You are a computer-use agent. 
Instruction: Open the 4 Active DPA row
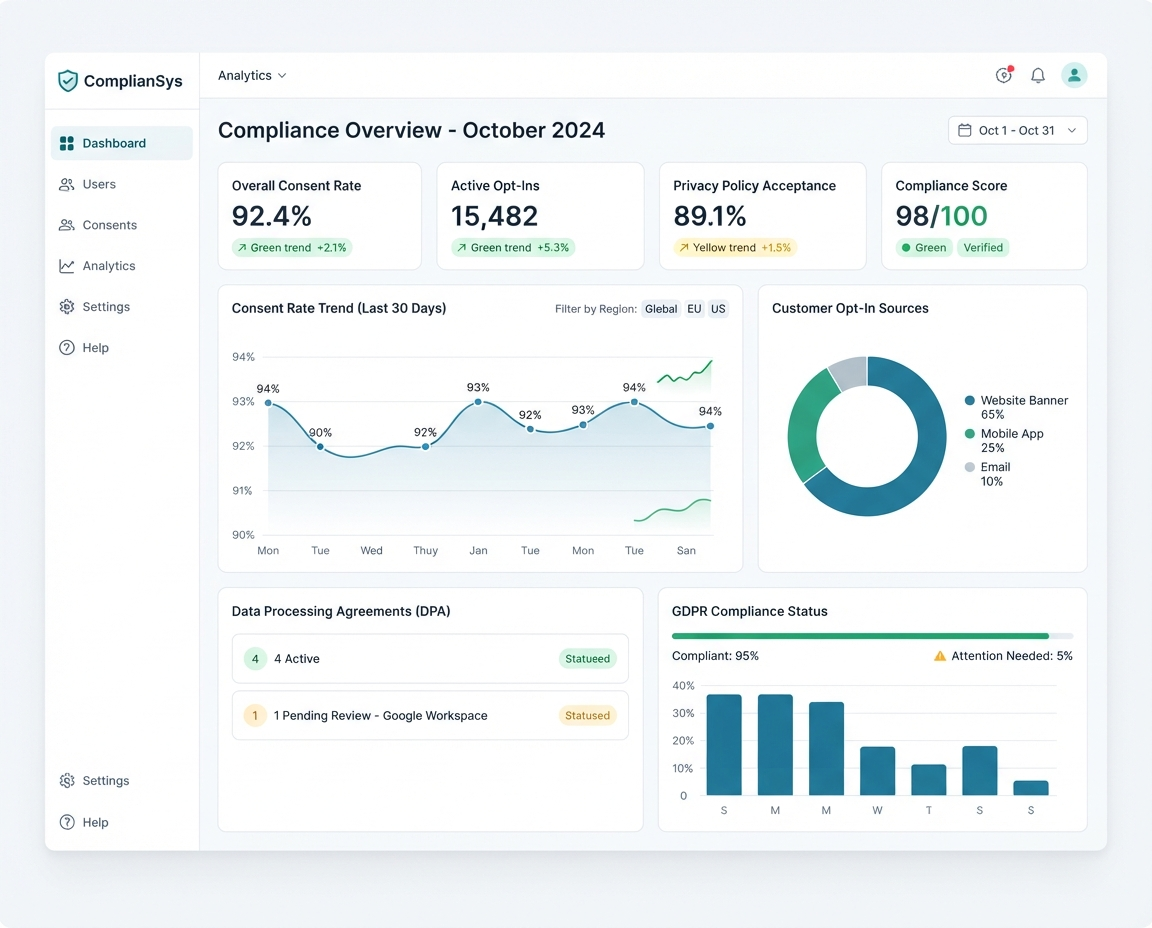click(430, 658)
